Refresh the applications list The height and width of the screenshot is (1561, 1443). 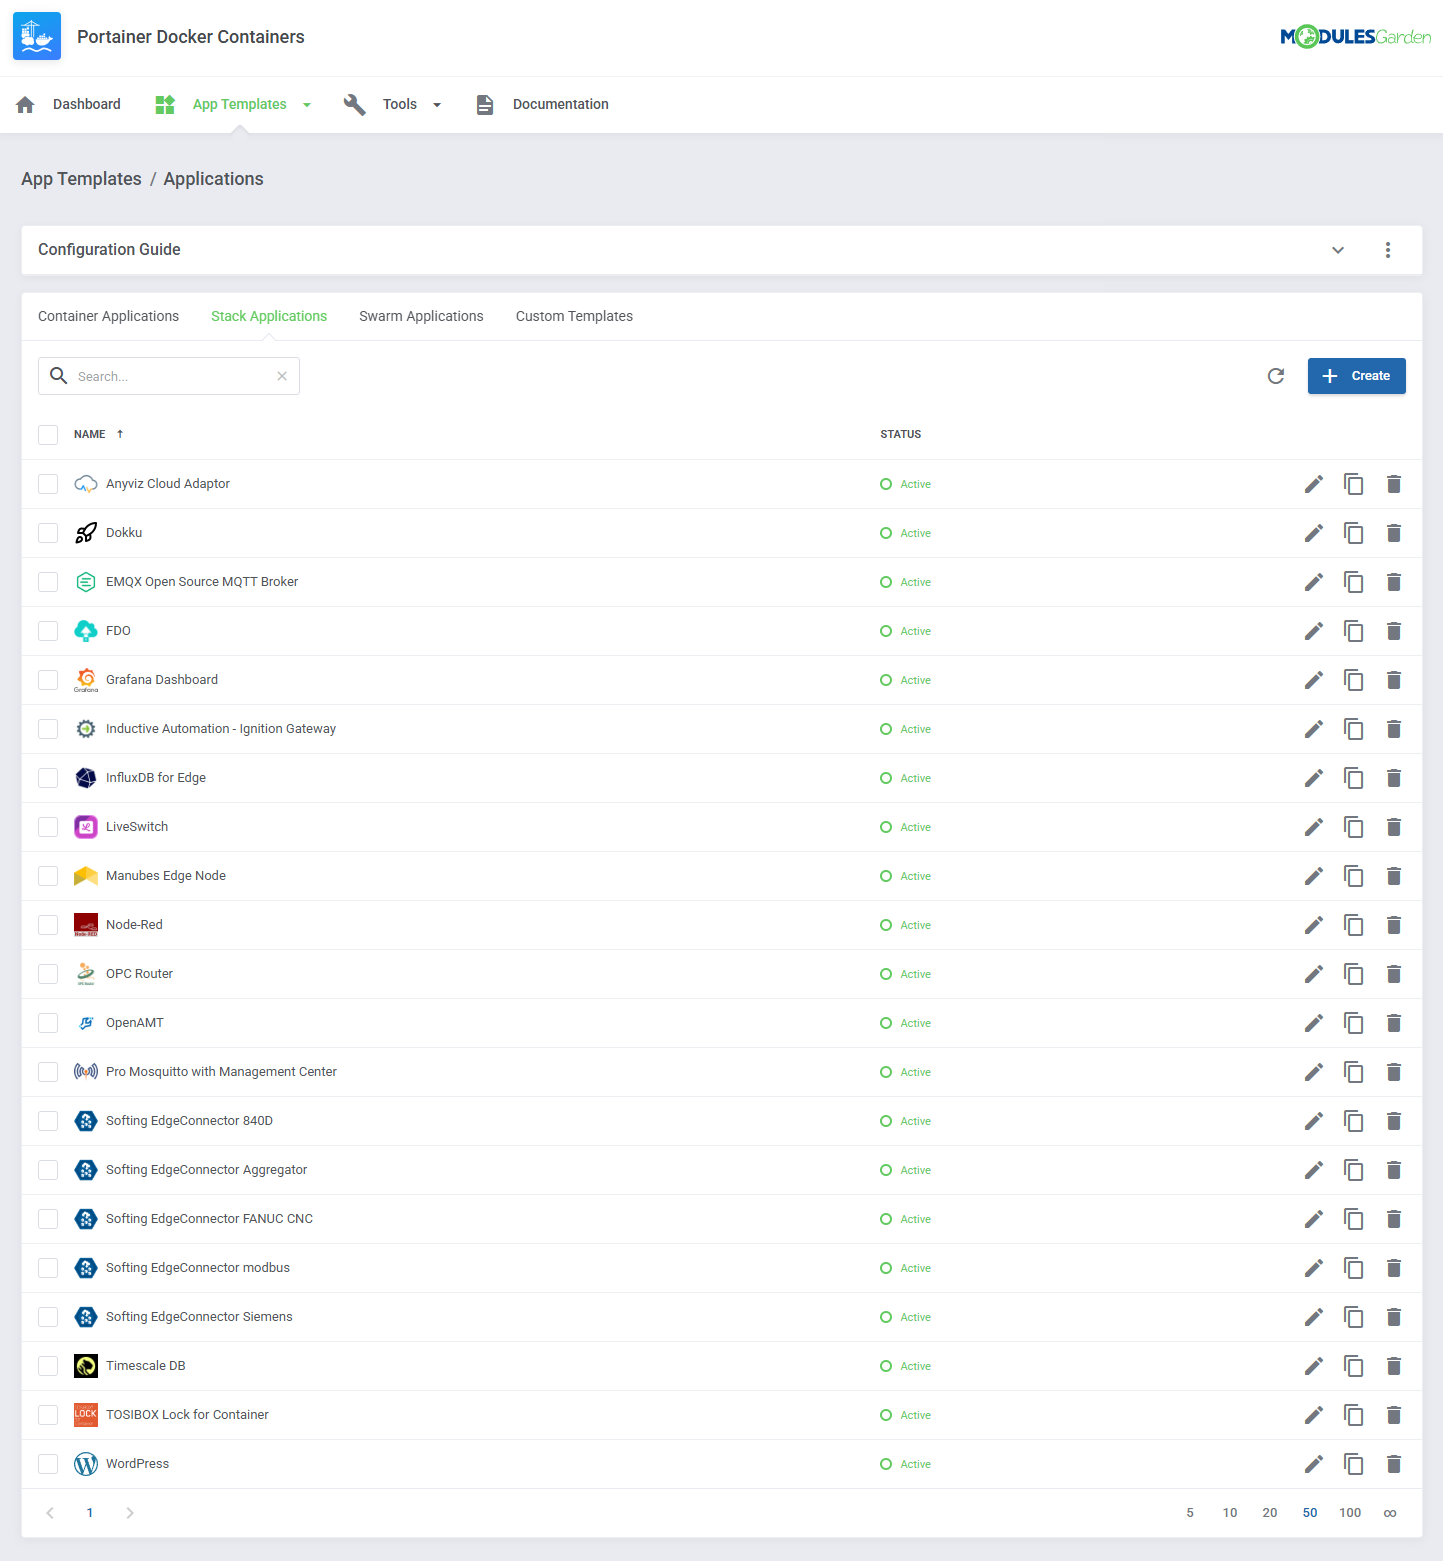pyautogui.click(x=1275, y=376)
